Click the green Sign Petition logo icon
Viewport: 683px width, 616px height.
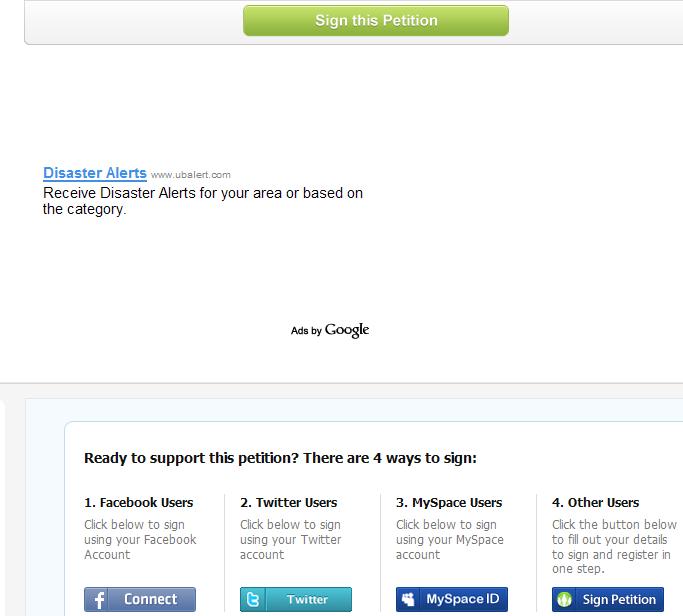pyautogui.click(x=564, y=599)
